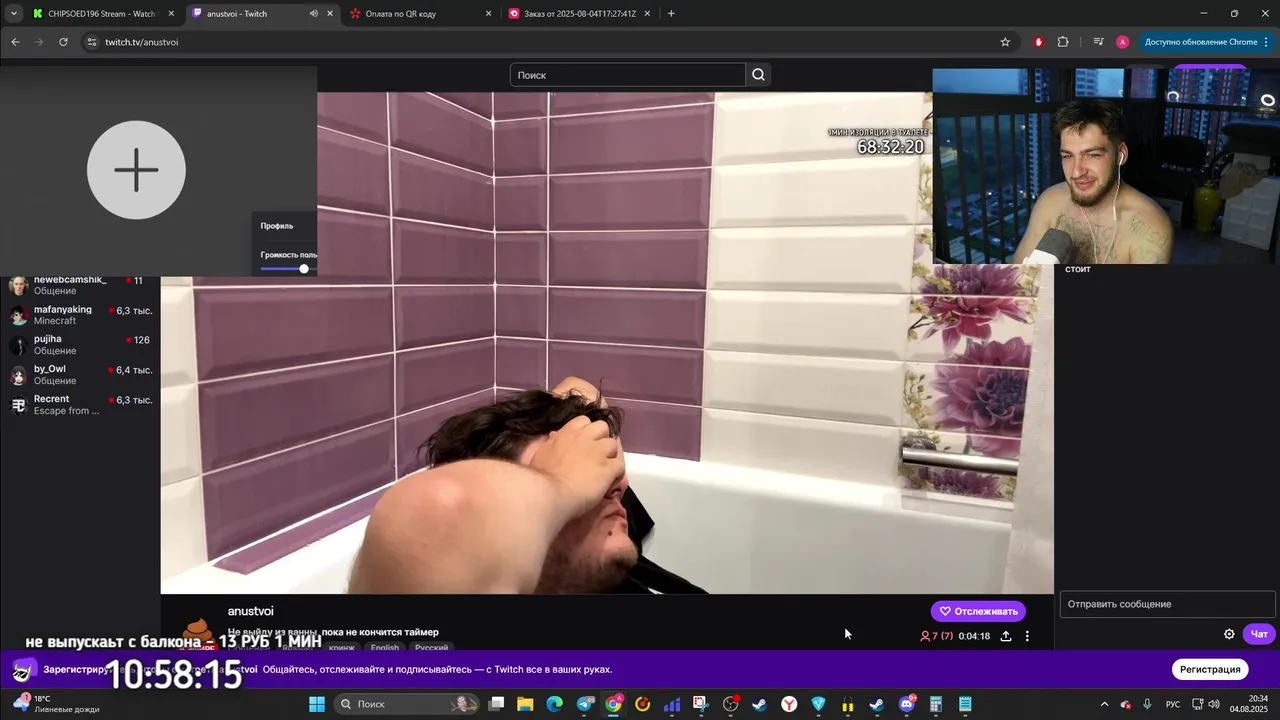Switch РУС input language indicator
1280x720 pixels.
click(1173, 704)
